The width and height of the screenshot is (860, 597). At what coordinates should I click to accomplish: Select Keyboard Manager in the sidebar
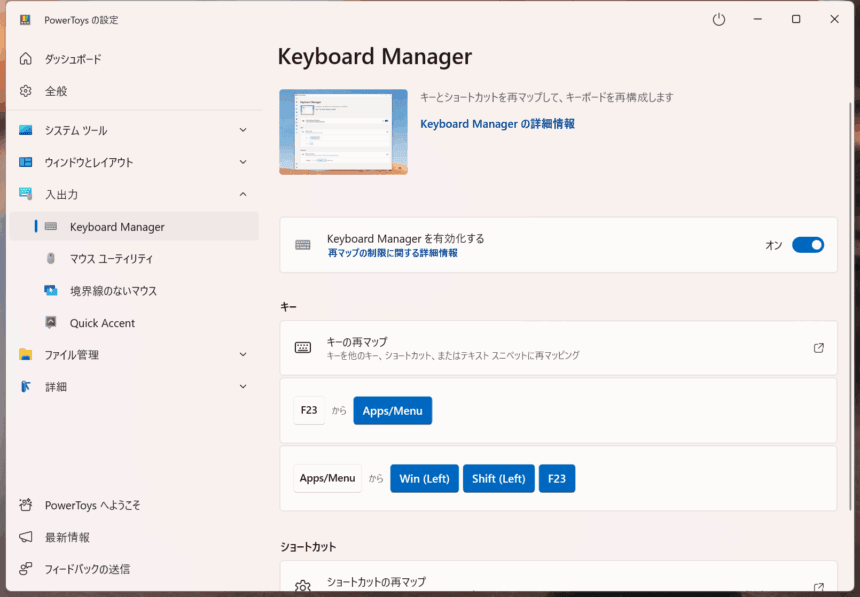click(134, 227)
